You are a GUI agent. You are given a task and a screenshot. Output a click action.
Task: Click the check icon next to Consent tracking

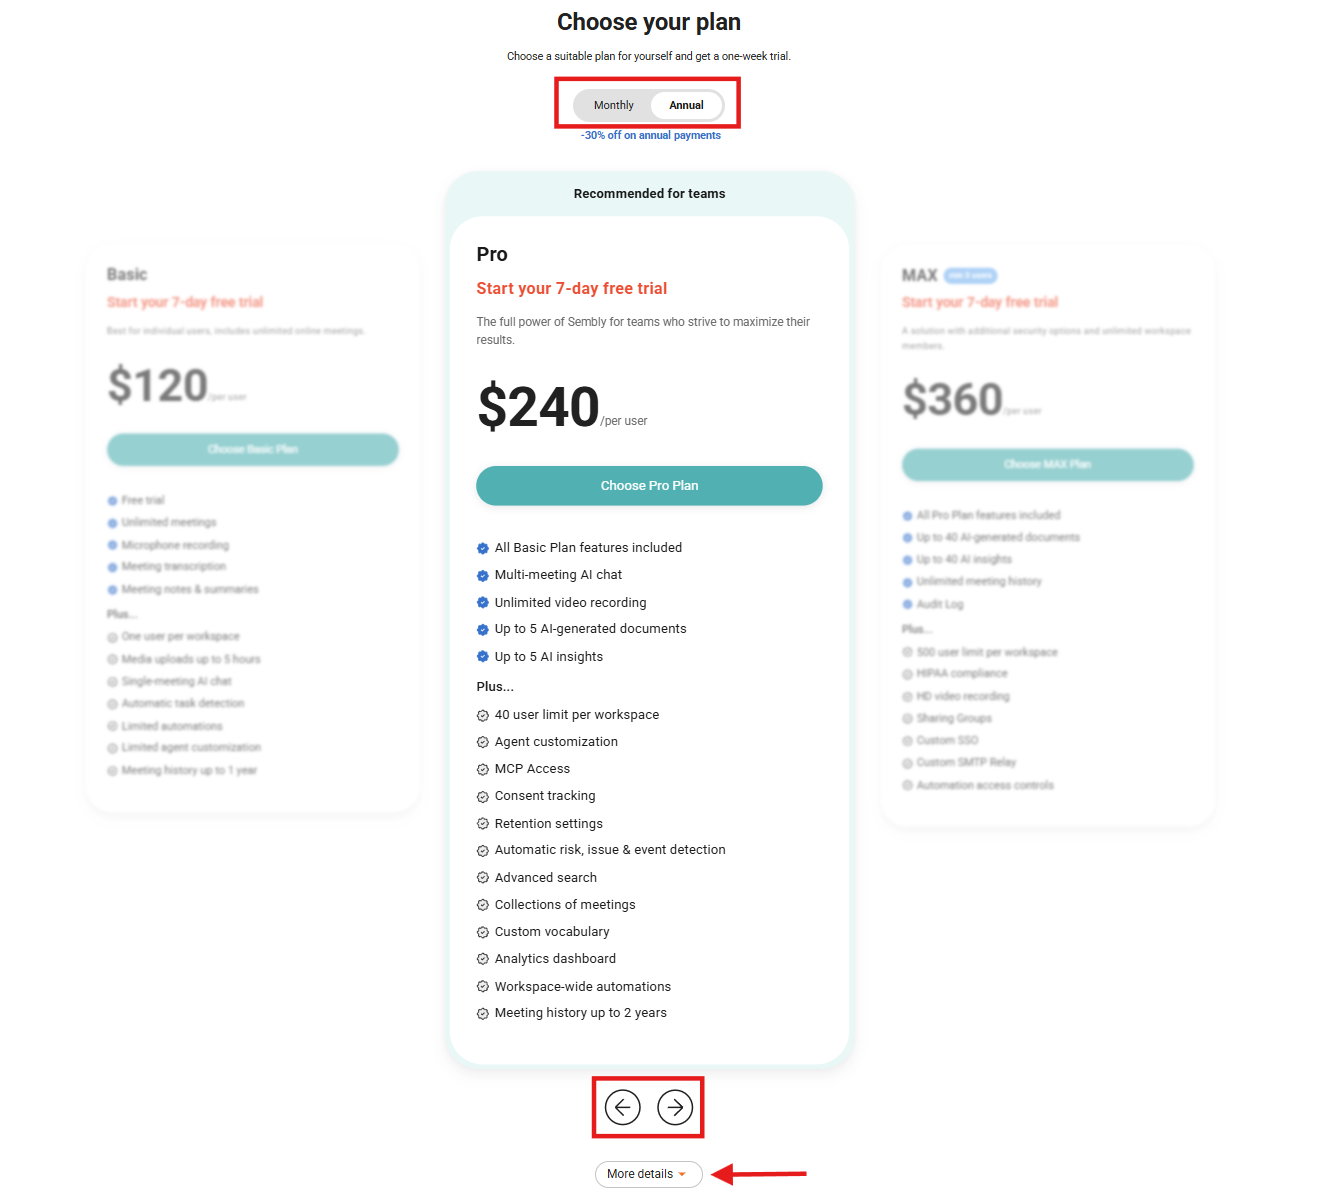[x=483, y=797]
